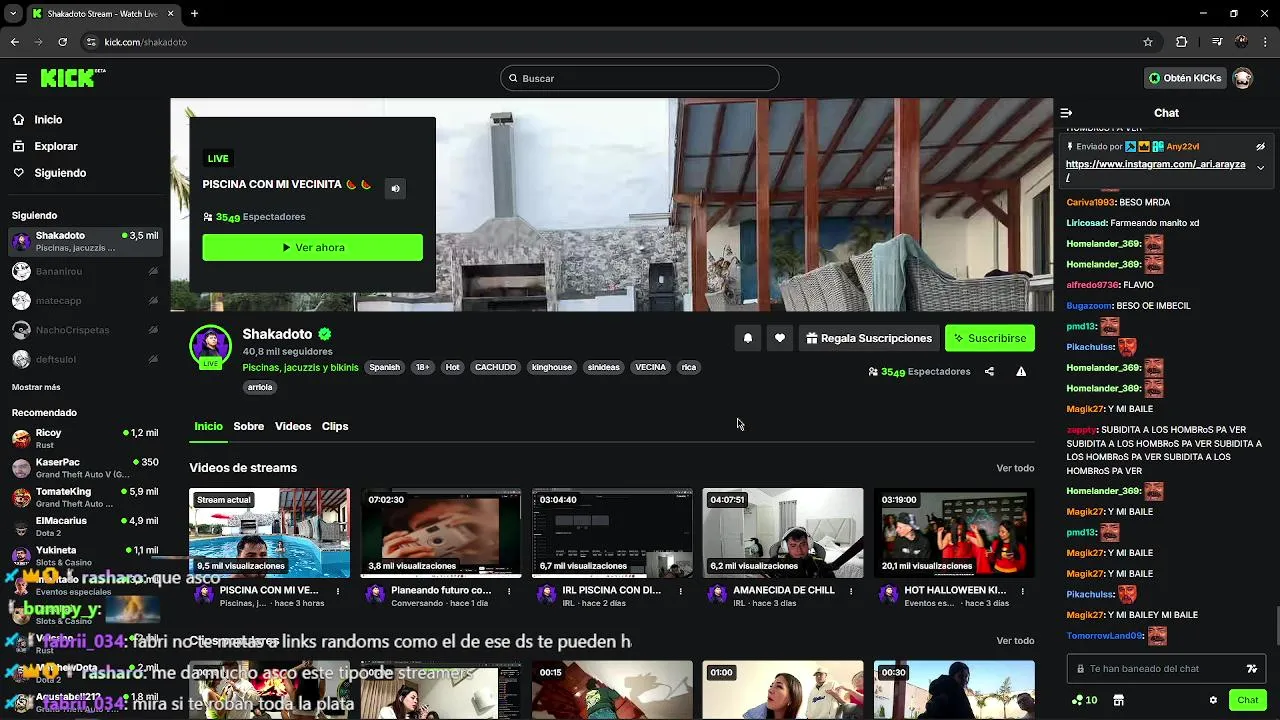The height and width of the screenshot is (720, 1280).
Task: Select the Shakadoto Stream browser tab
Action: 103,14
